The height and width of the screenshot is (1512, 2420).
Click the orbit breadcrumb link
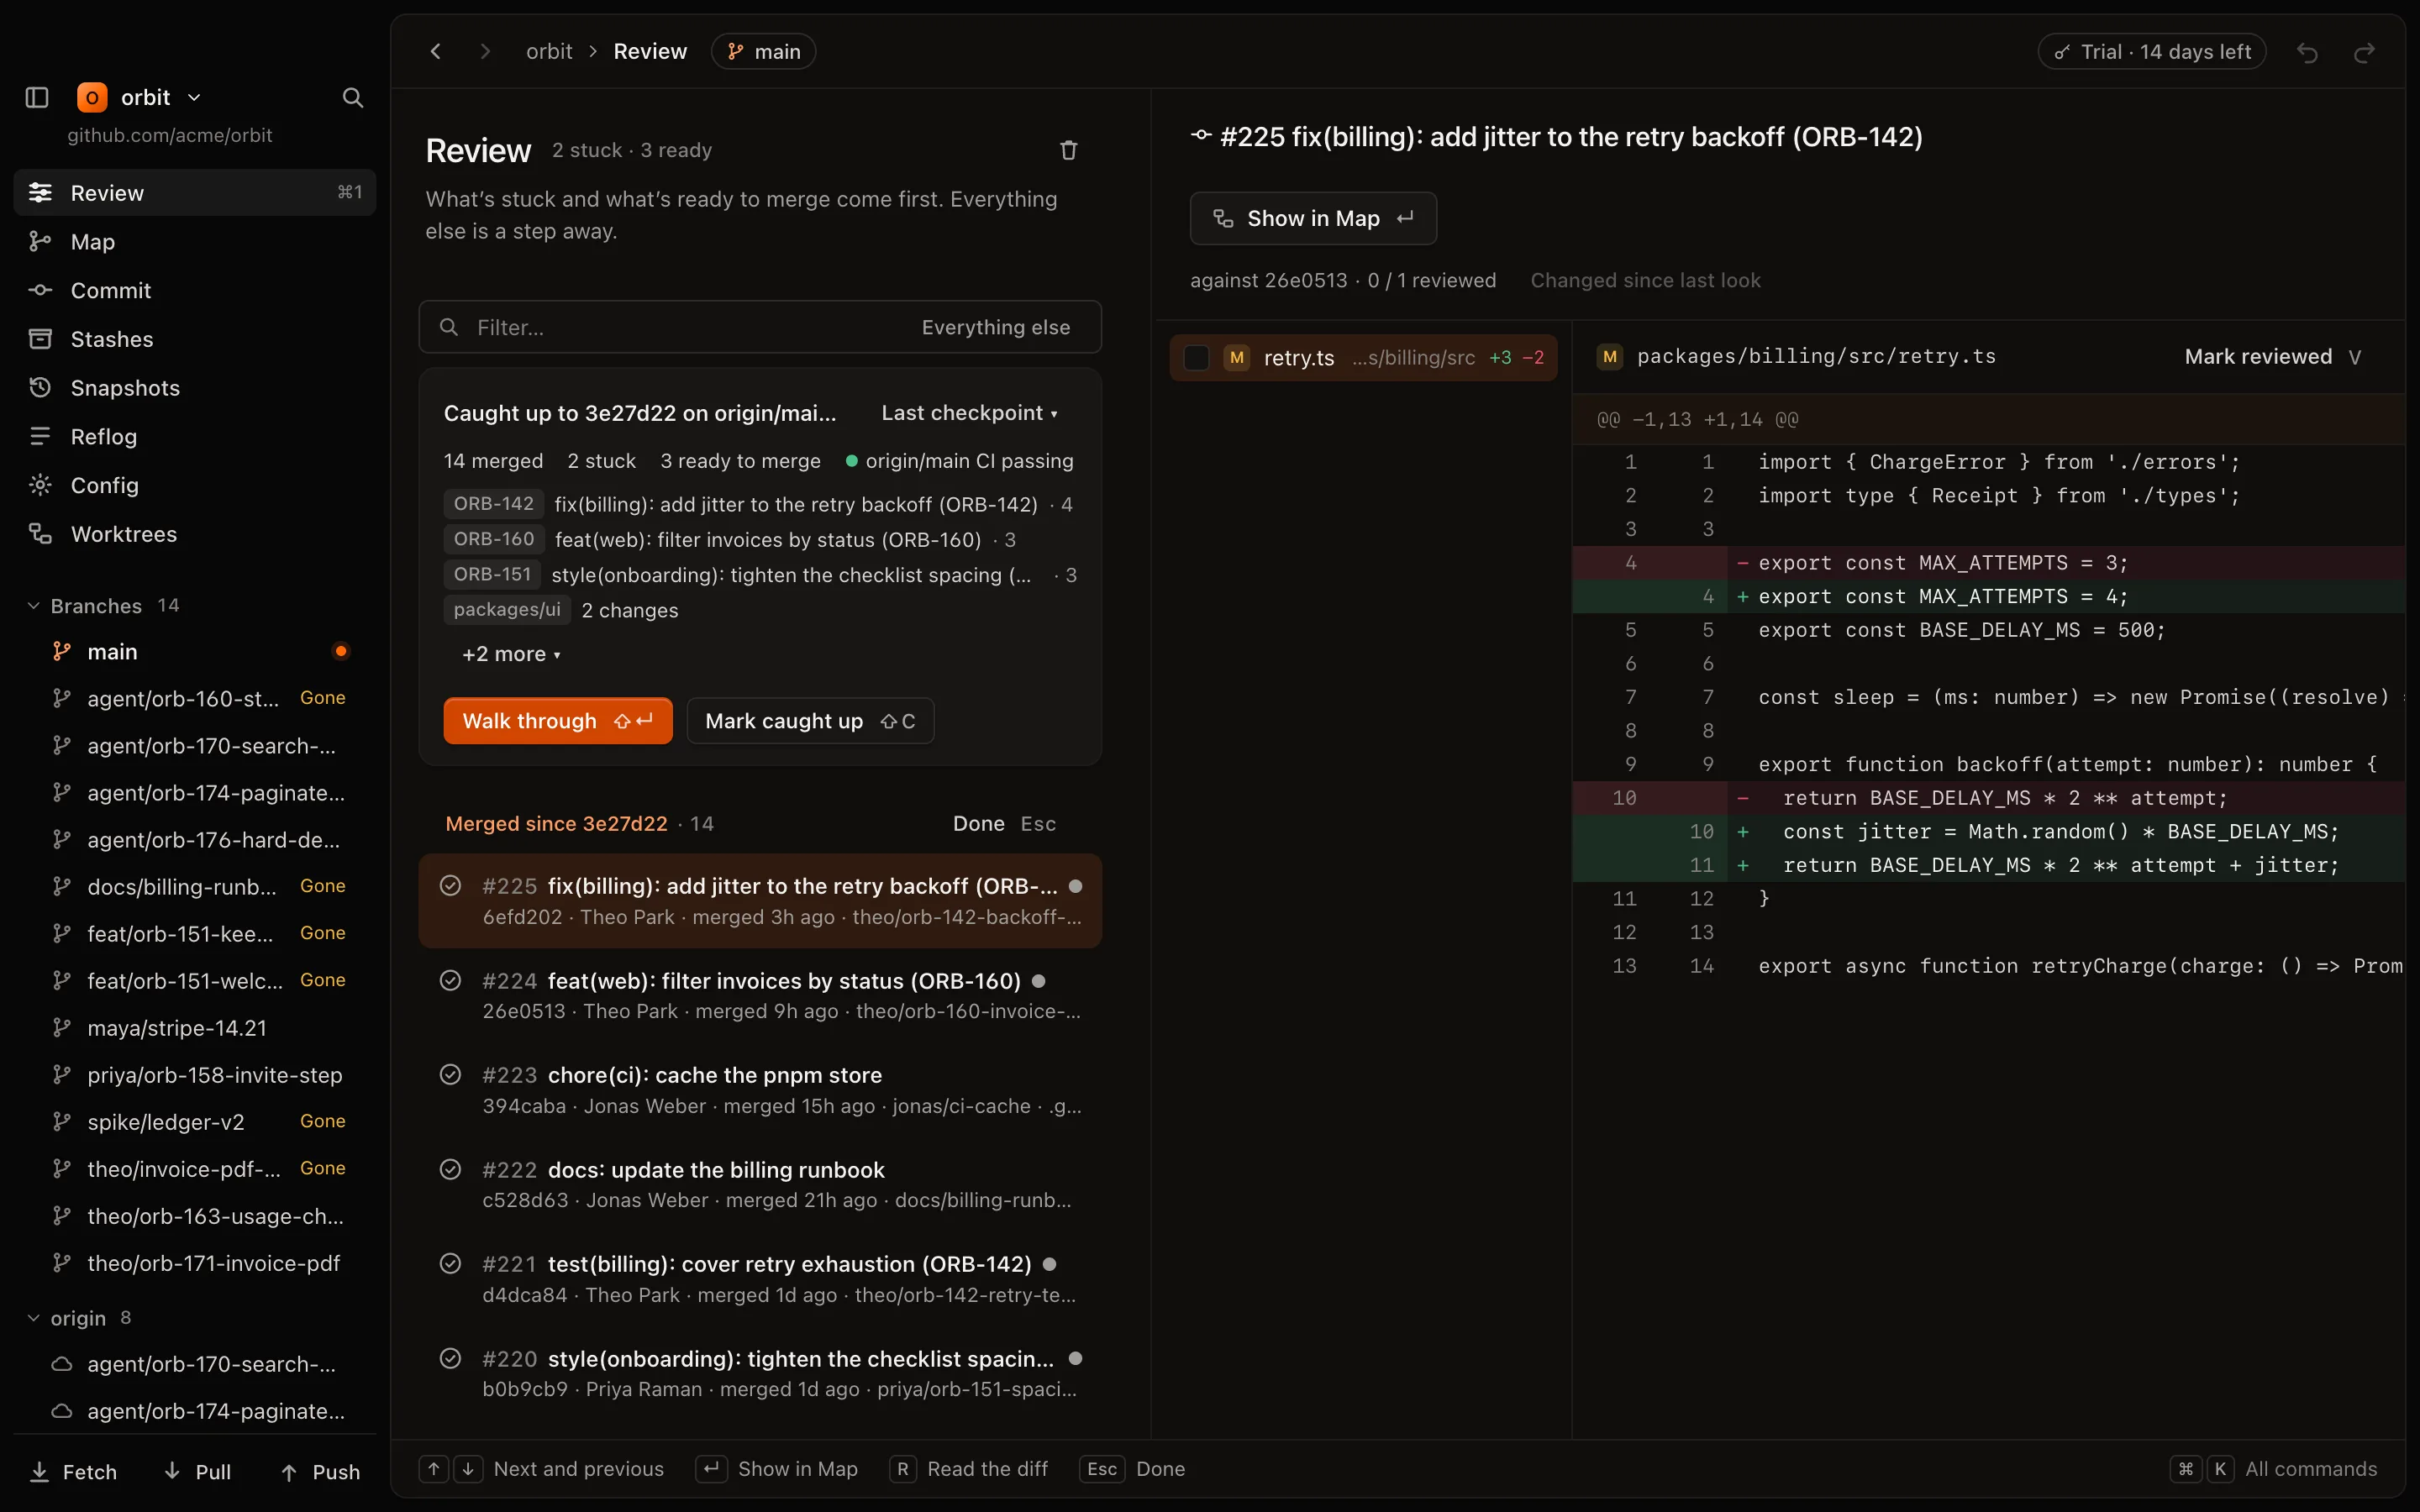(x=549, y=51)
